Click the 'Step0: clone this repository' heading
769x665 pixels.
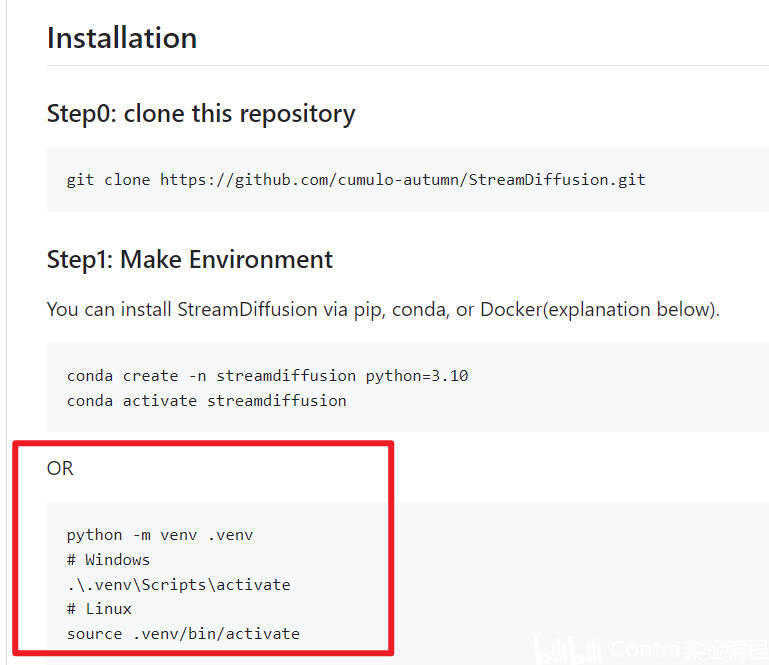coord(200,114)
